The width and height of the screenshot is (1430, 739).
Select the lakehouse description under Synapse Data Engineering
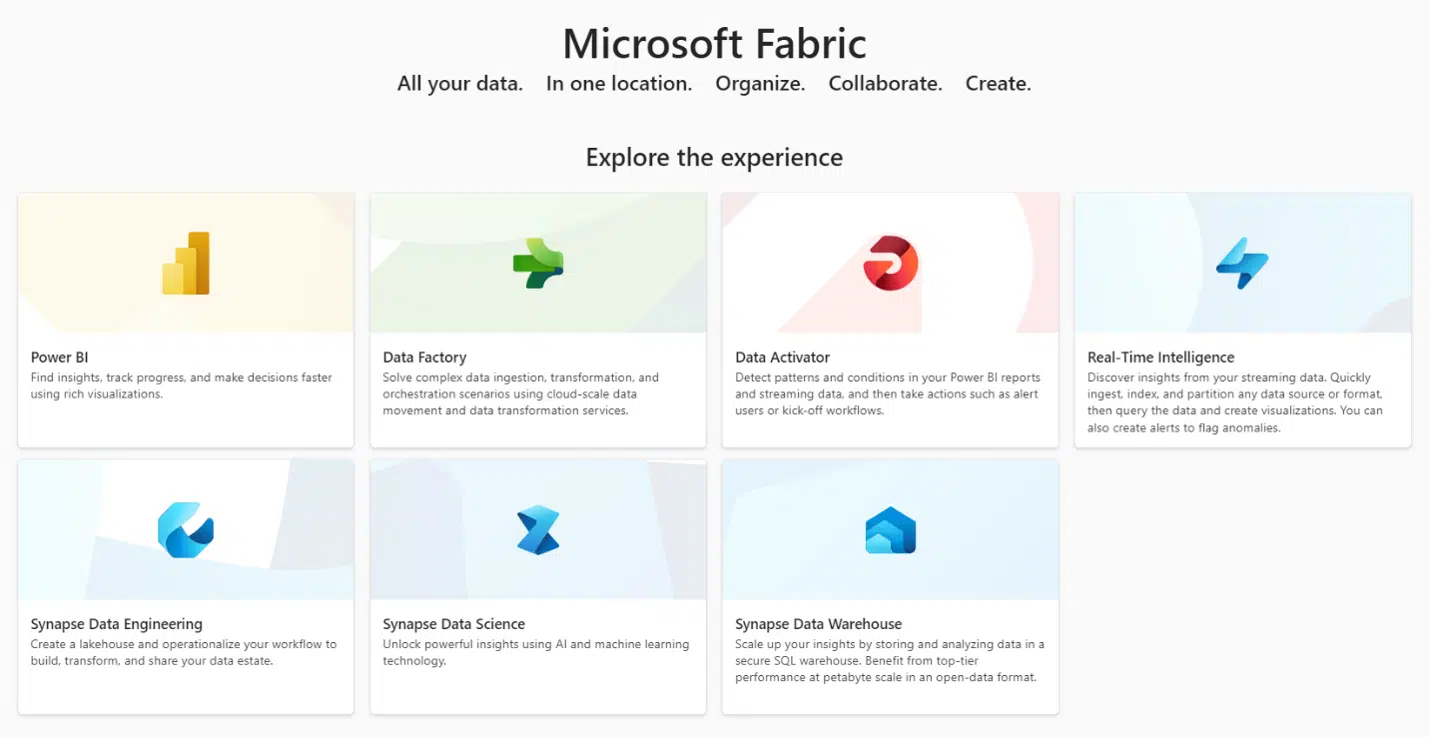click(184, 653)
